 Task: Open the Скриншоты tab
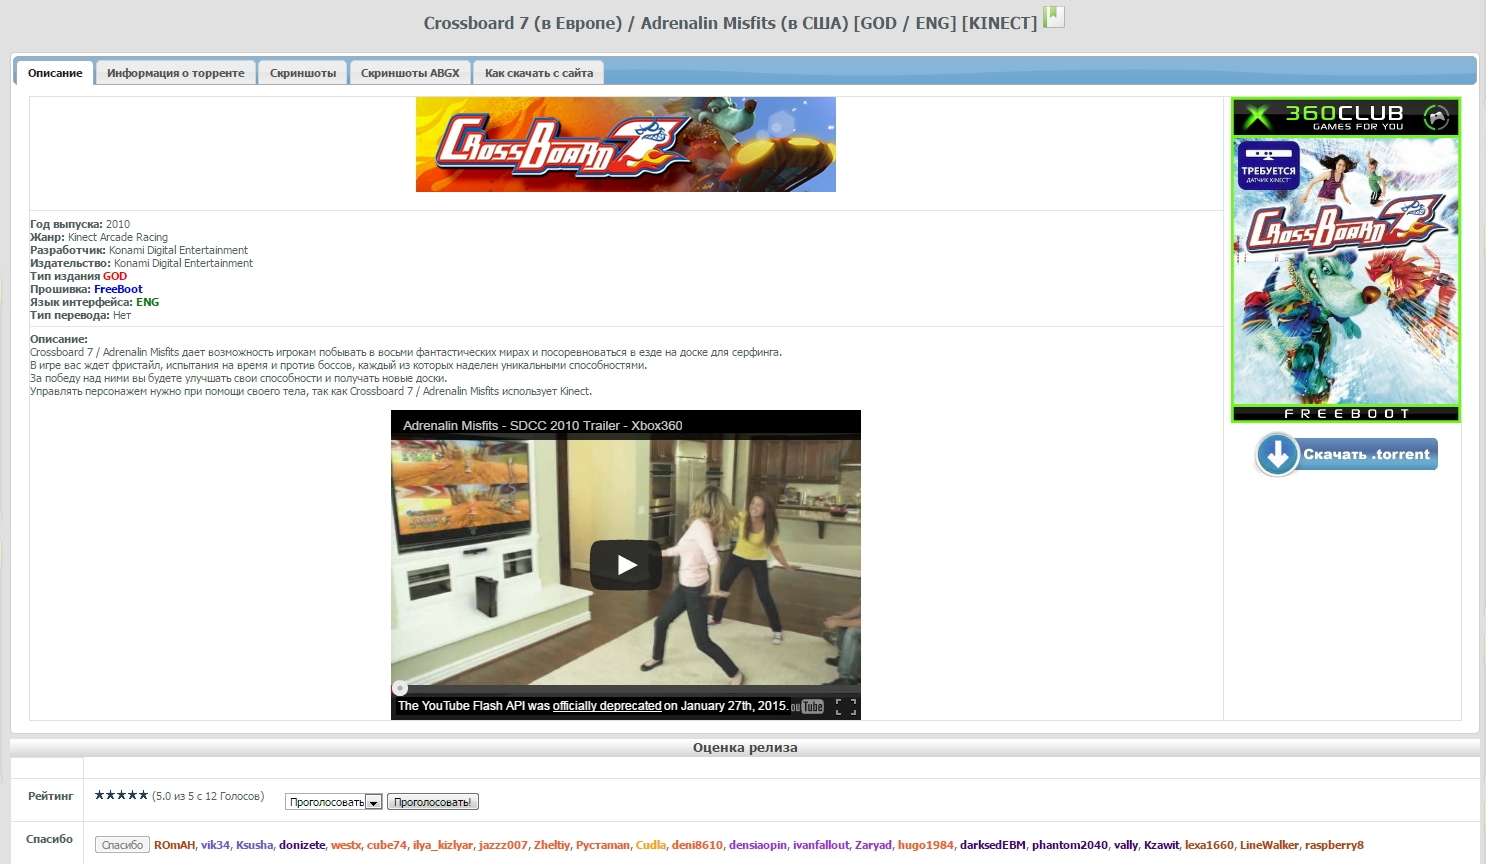click(303, 73)
